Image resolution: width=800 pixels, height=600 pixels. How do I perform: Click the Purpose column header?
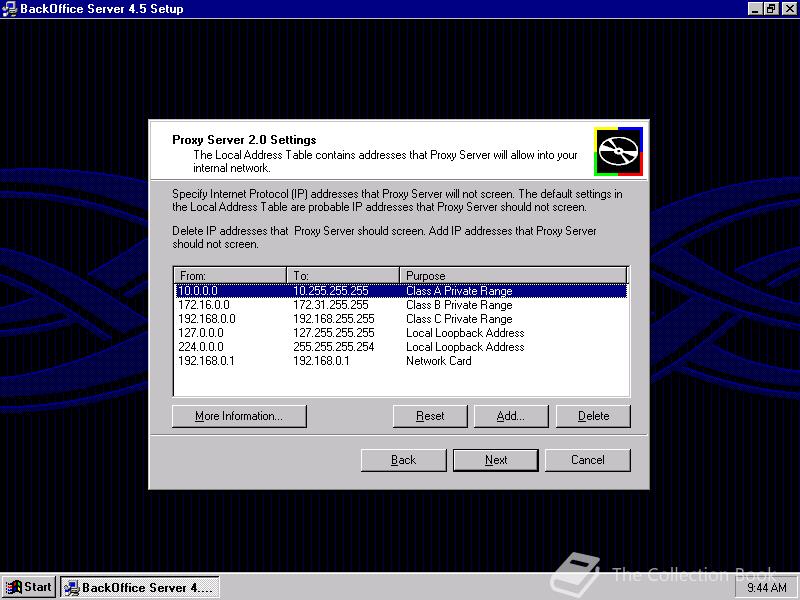tap(513, 276)
